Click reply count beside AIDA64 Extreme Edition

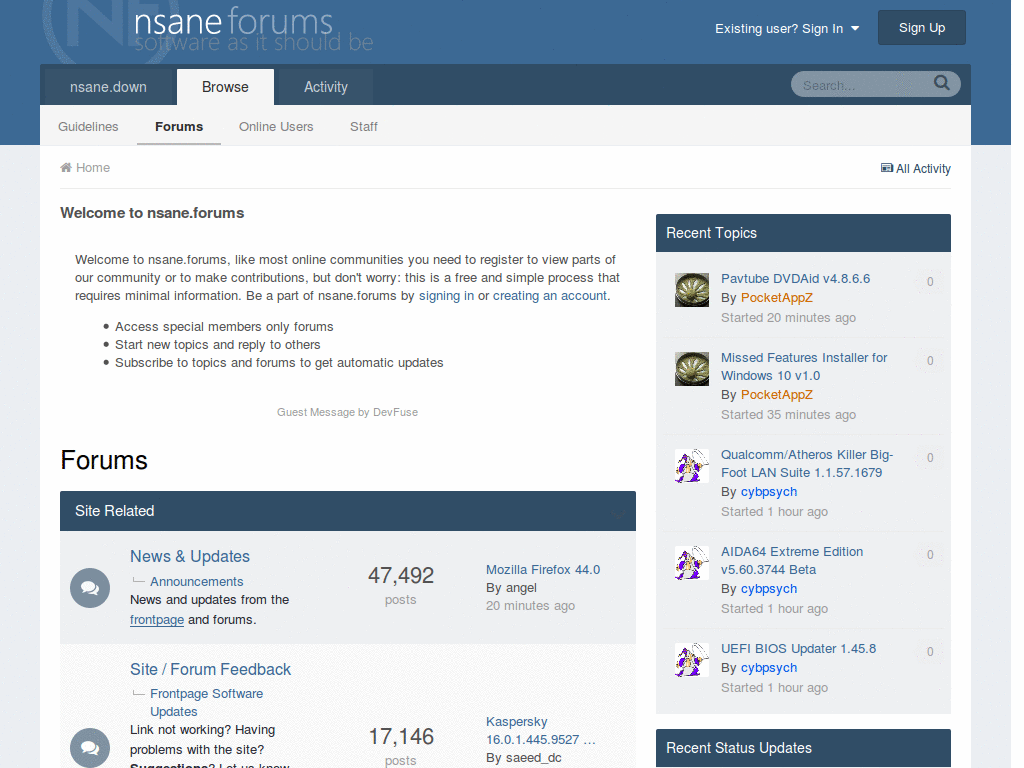[930, 555]
